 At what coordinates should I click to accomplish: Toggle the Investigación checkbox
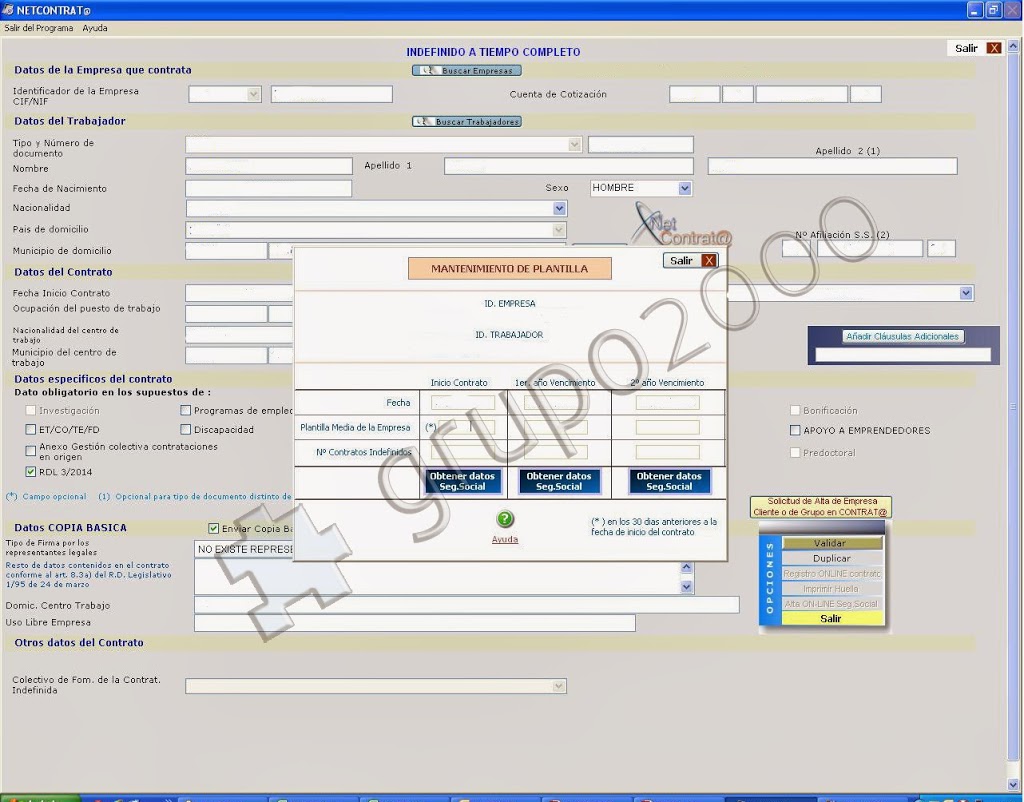(31, 410)
